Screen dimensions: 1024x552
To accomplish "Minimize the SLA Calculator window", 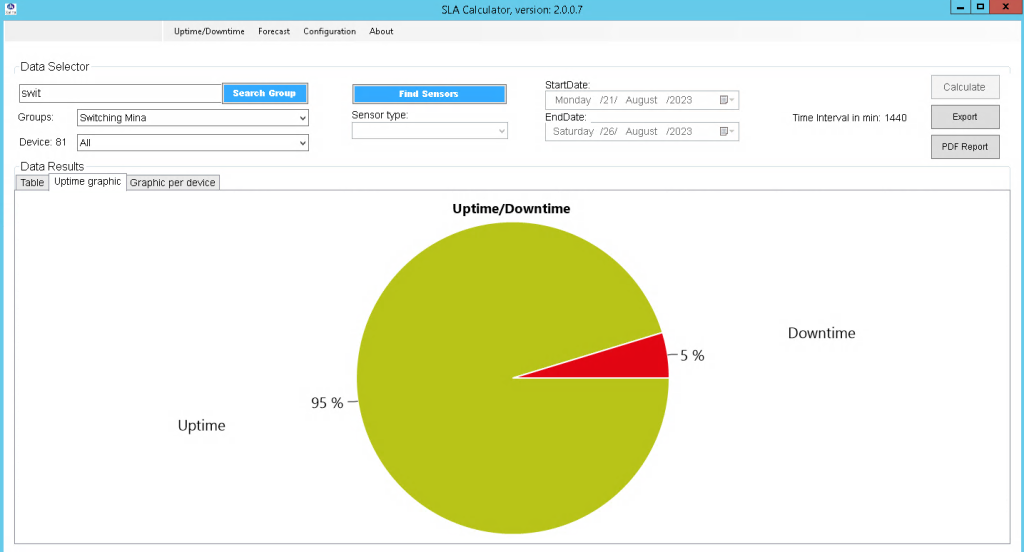I will click(x=960, y=7).
